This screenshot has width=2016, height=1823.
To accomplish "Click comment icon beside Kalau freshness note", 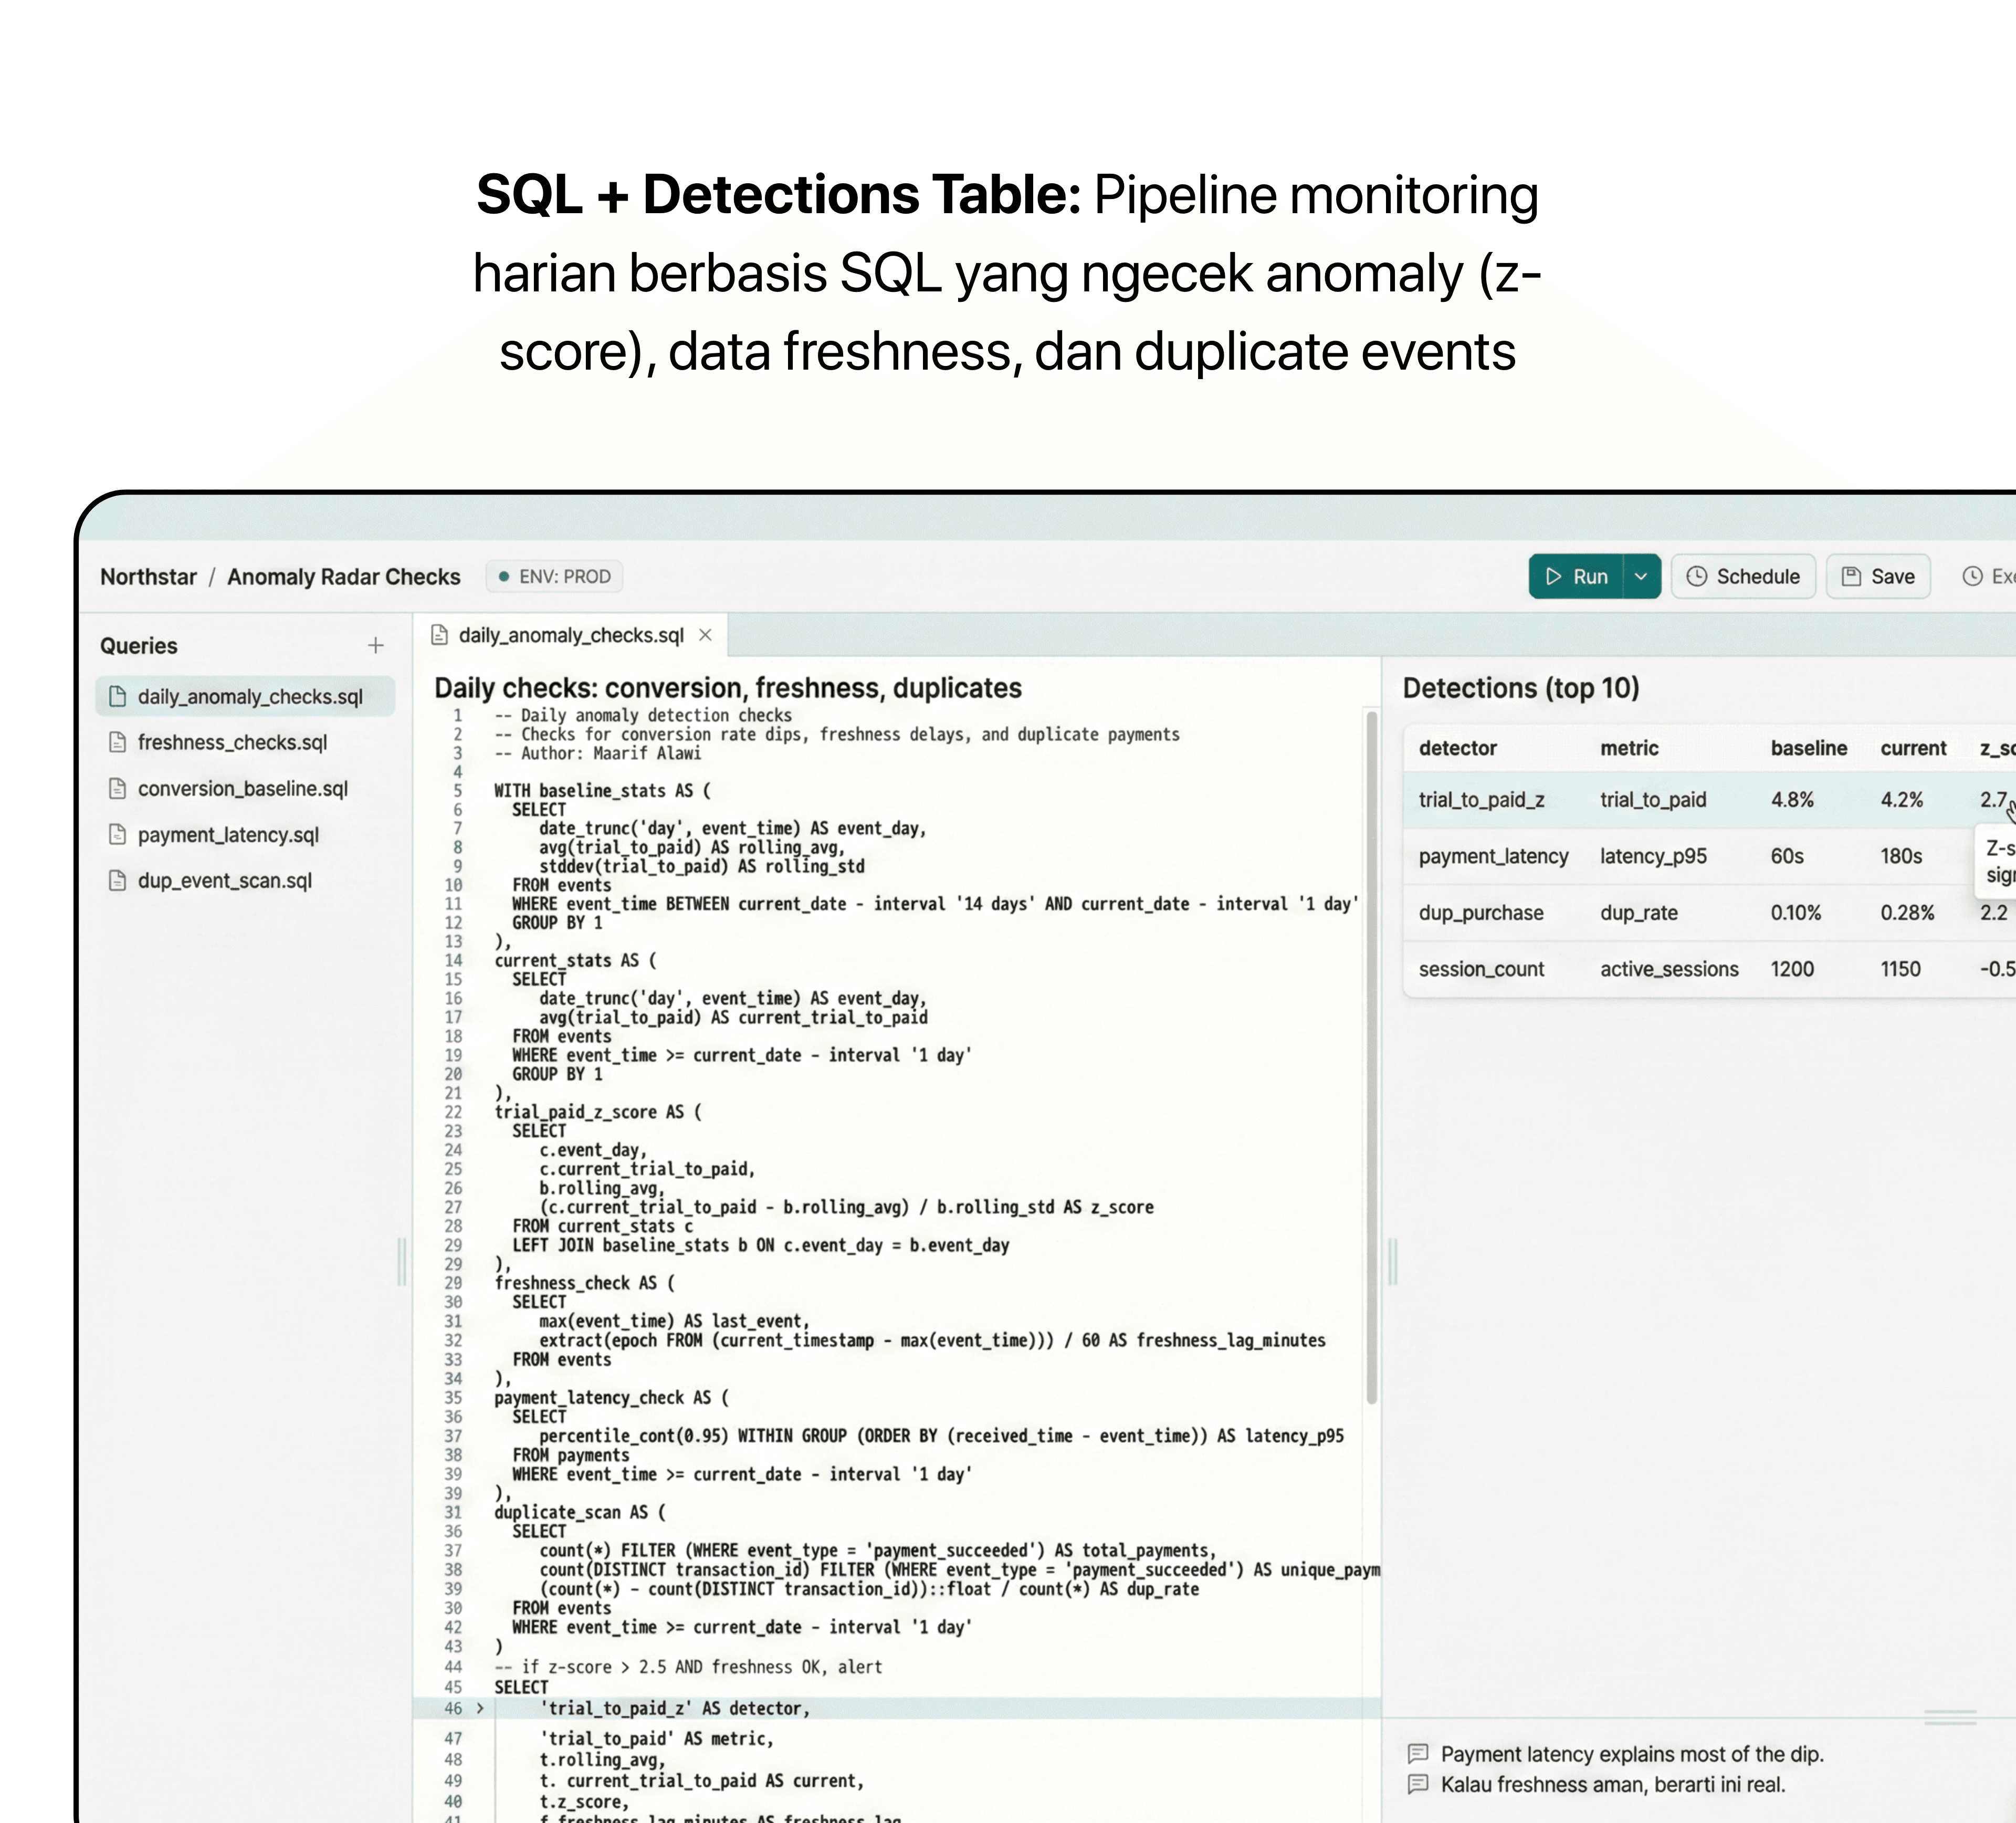I will tap(1417, 1784).
